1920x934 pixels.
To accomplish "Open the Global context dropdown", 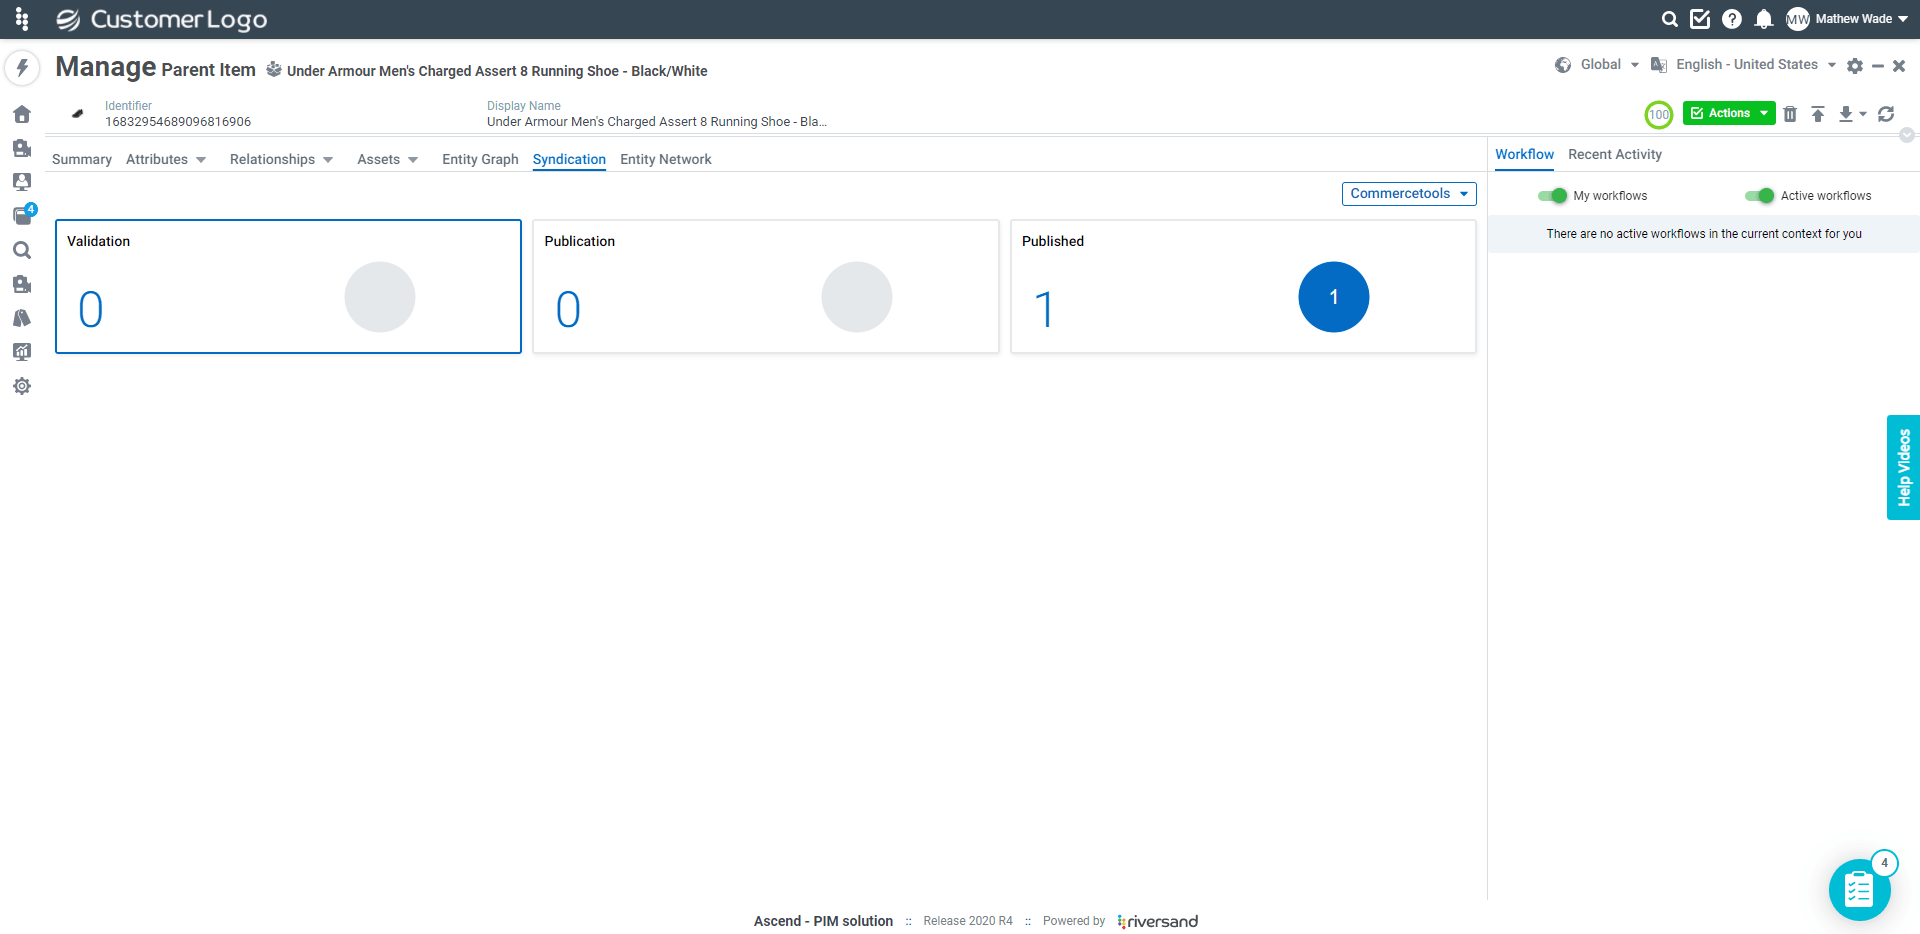I will tap(1610, 65).
